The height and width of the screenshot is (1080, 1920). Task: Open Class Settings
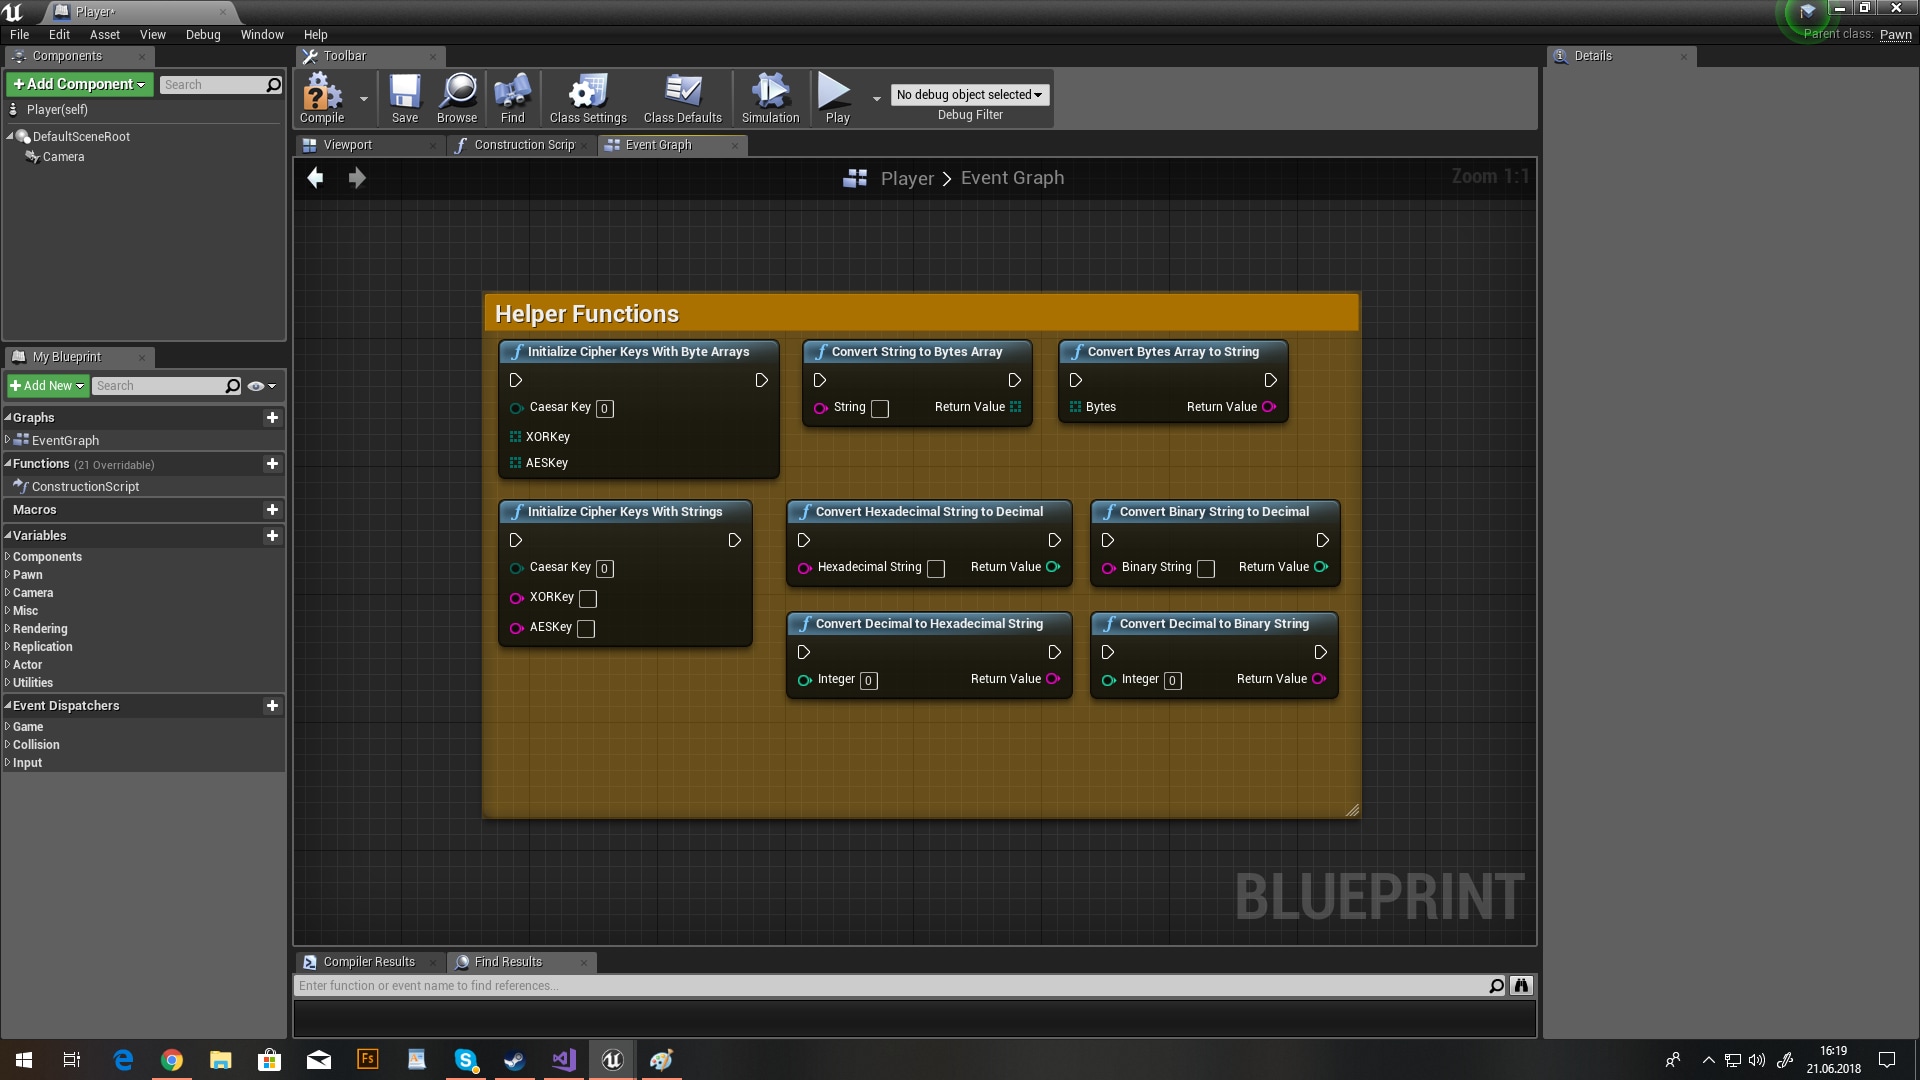tap(587, 97)
